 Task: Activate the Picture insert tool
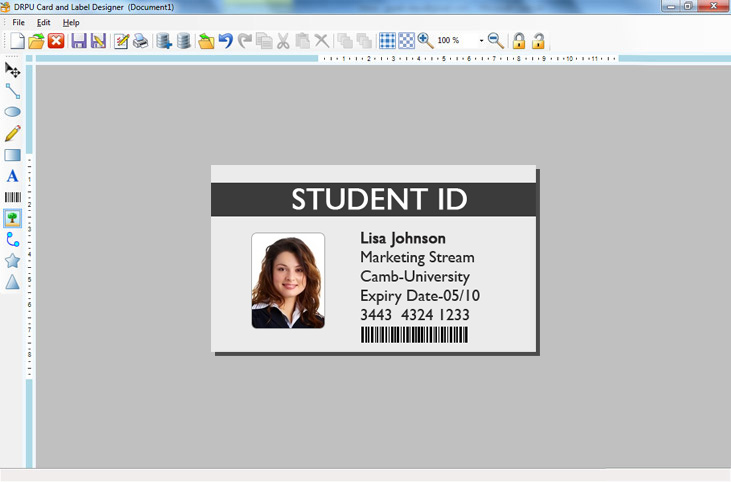point(12,218)
